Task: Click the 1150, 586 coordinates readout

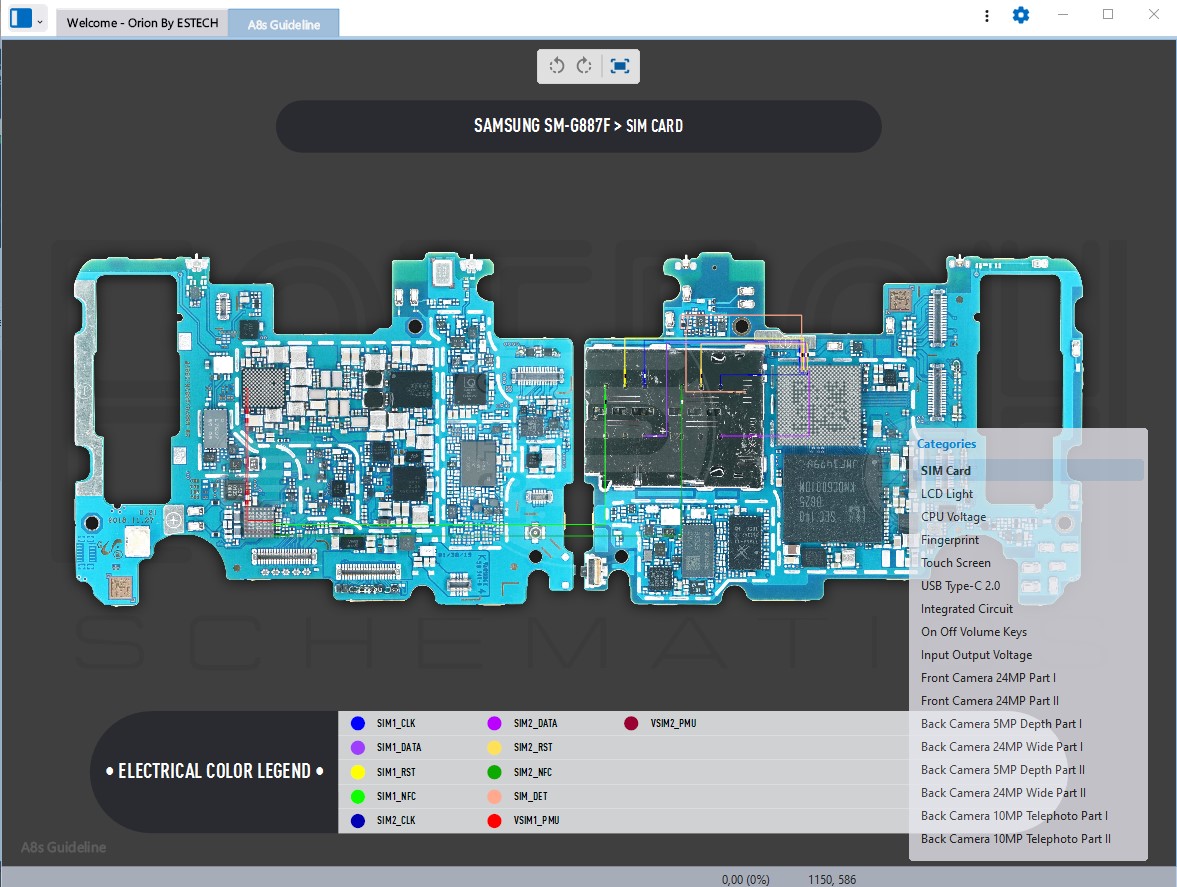Action: coord(832,879)
